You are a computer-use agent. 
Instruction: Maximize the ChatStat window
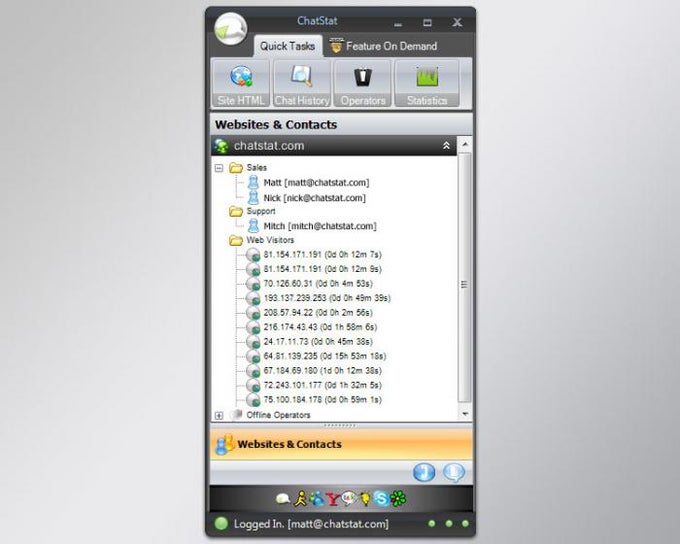[427, 23]
